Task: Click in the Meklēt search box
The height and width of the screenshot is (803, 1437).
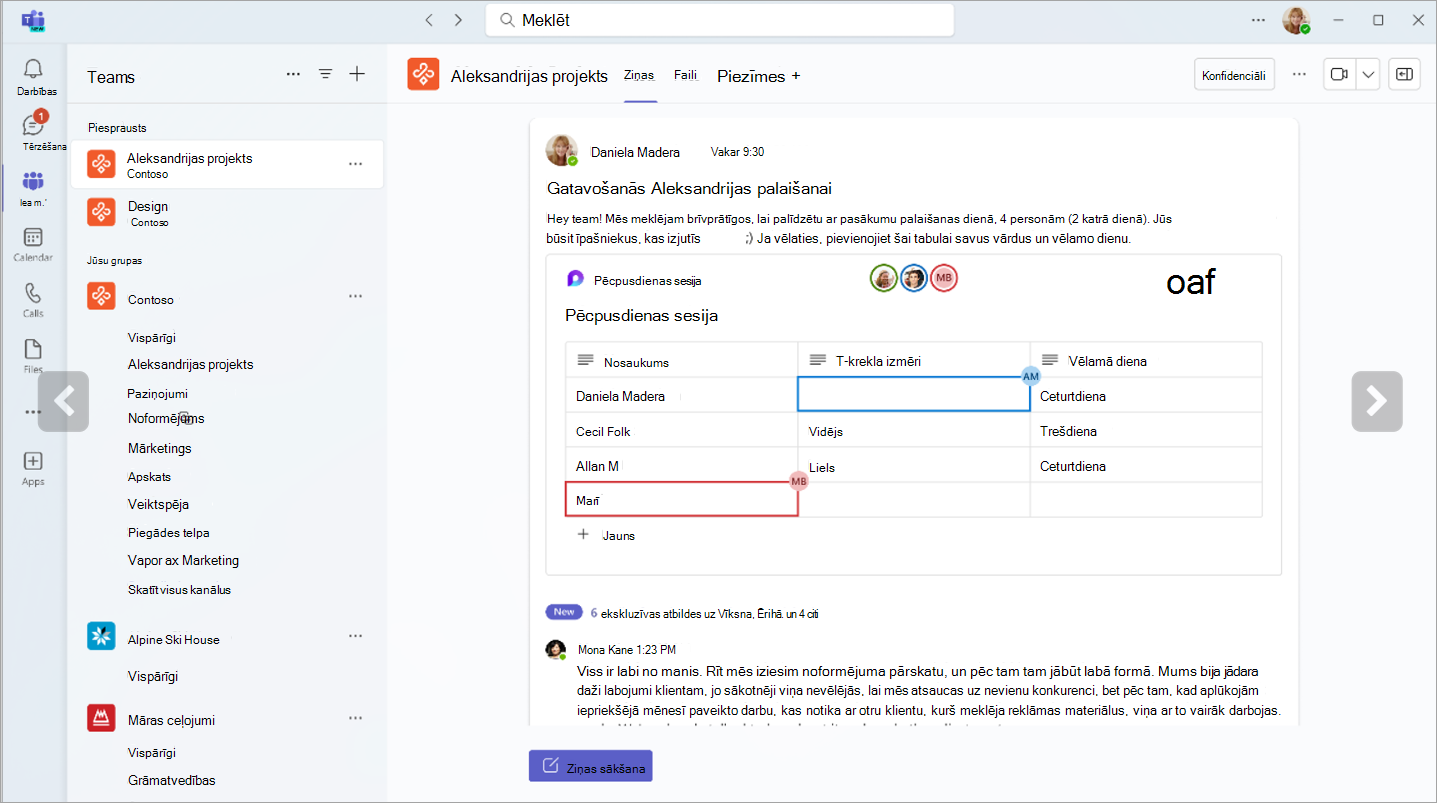Action: point(719,20)
